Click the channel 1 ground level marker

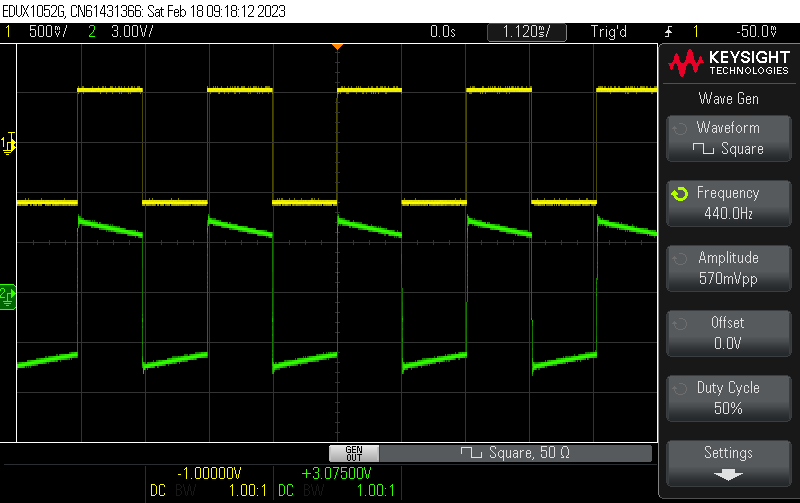8,143
